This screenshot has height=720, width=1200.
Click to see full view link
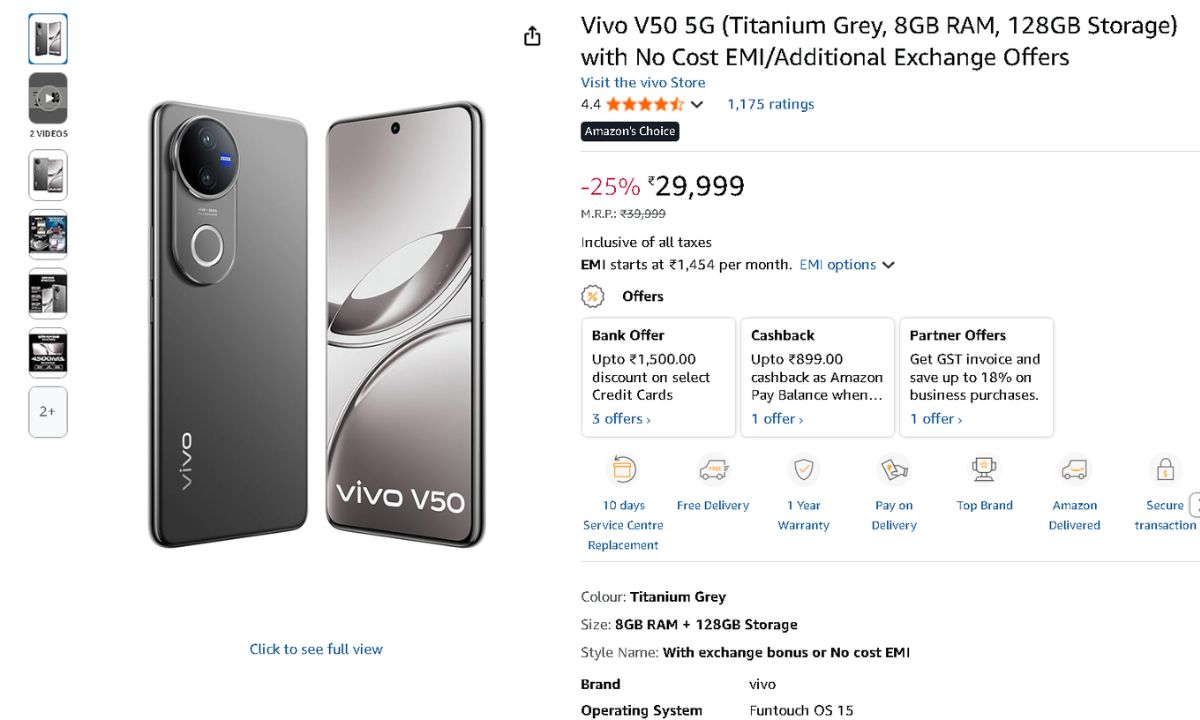[316, 649]
